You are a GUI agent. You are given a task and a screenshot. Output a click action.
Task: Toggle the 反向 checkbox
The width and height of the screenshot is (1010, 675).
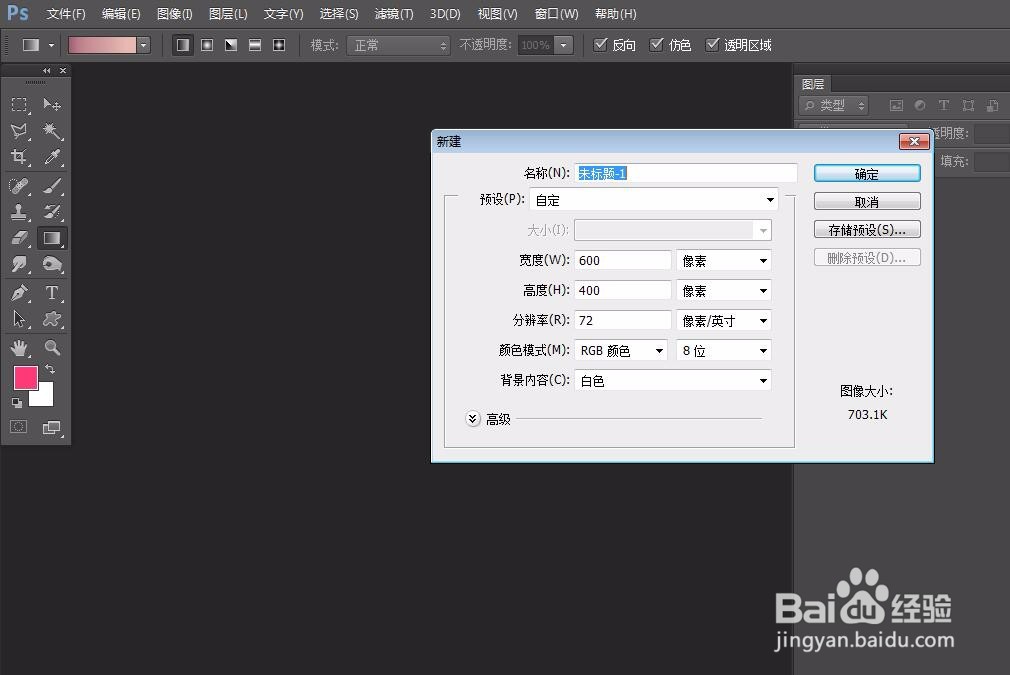pyautogui.click(x=600, y=44)
